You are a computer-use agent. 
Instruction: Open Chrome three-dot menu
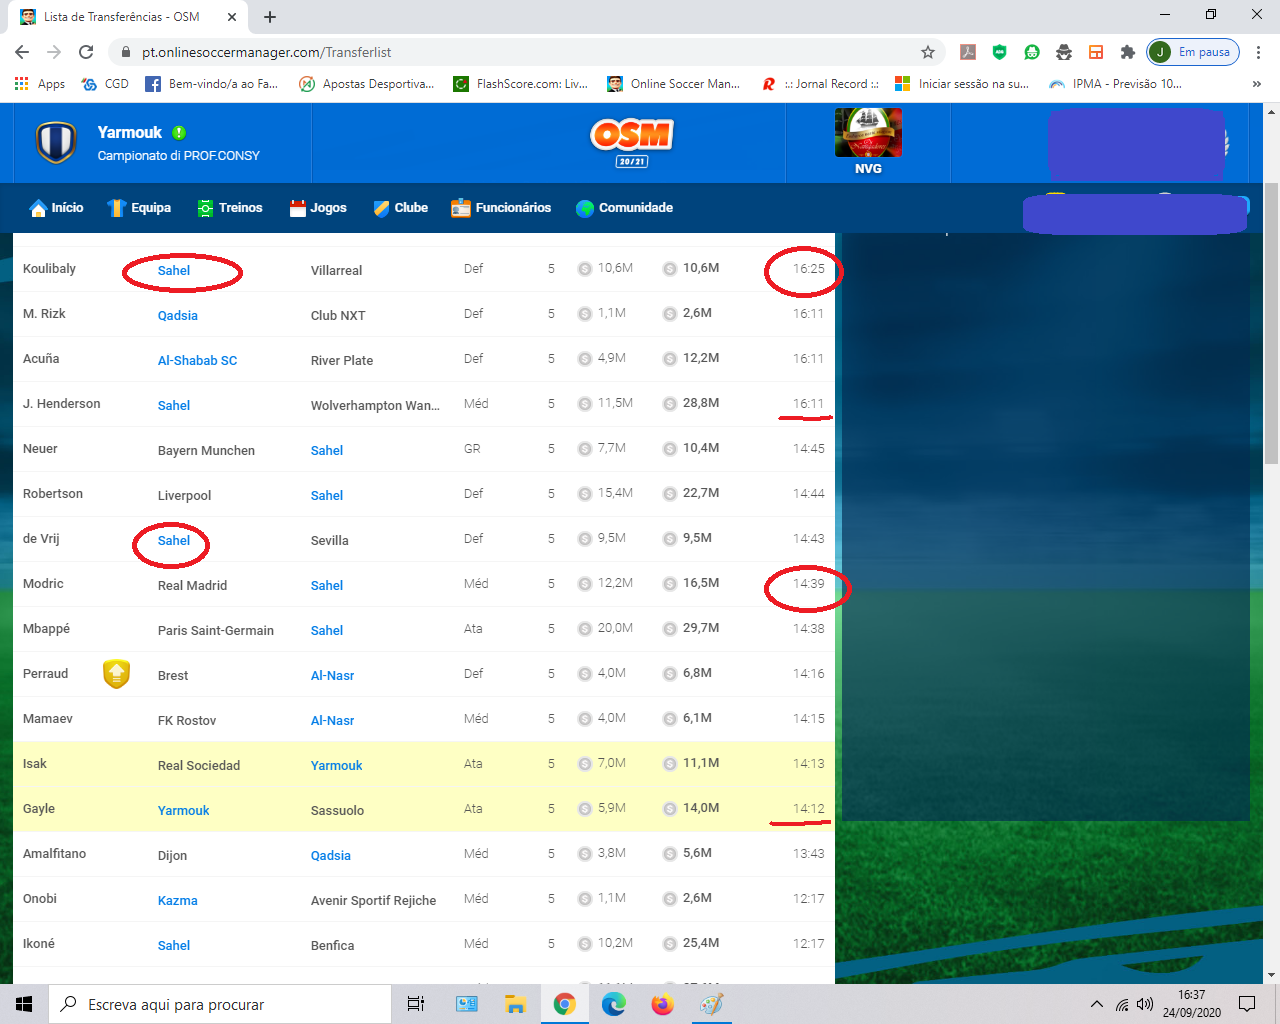(x=1258, y=52)
